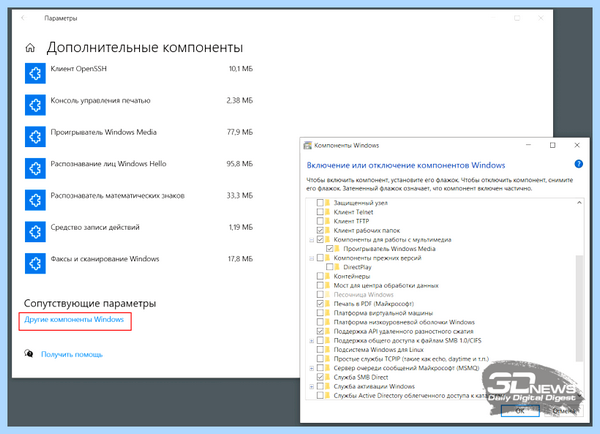Enable the Защищенный узел checkbox

320,203
